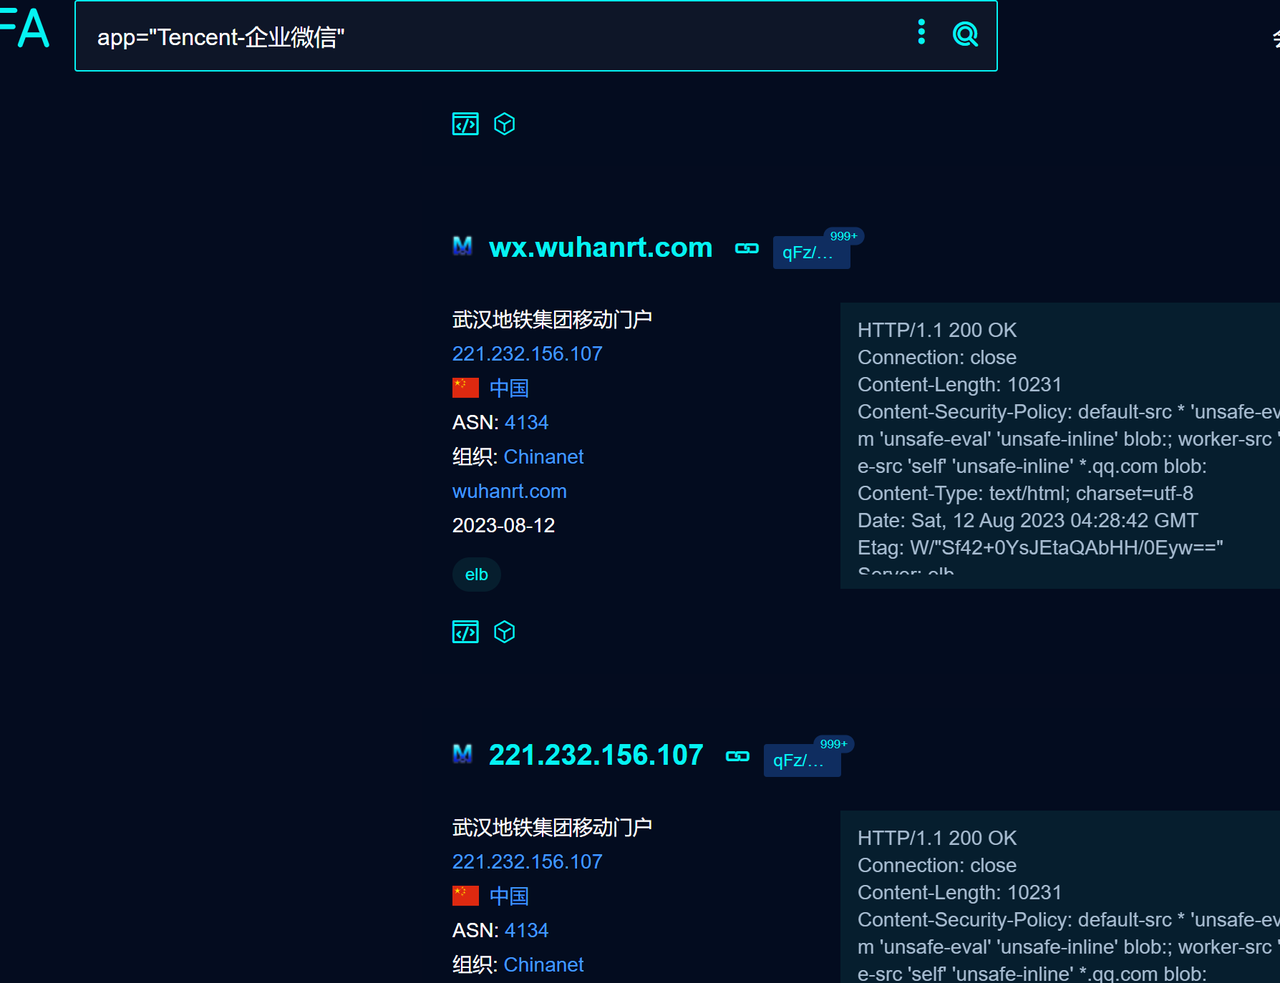Click the chain link icon next to wx.wuhanrt.com
Viewport: 1280px width, 983px height.
click(x=747, y=248)
